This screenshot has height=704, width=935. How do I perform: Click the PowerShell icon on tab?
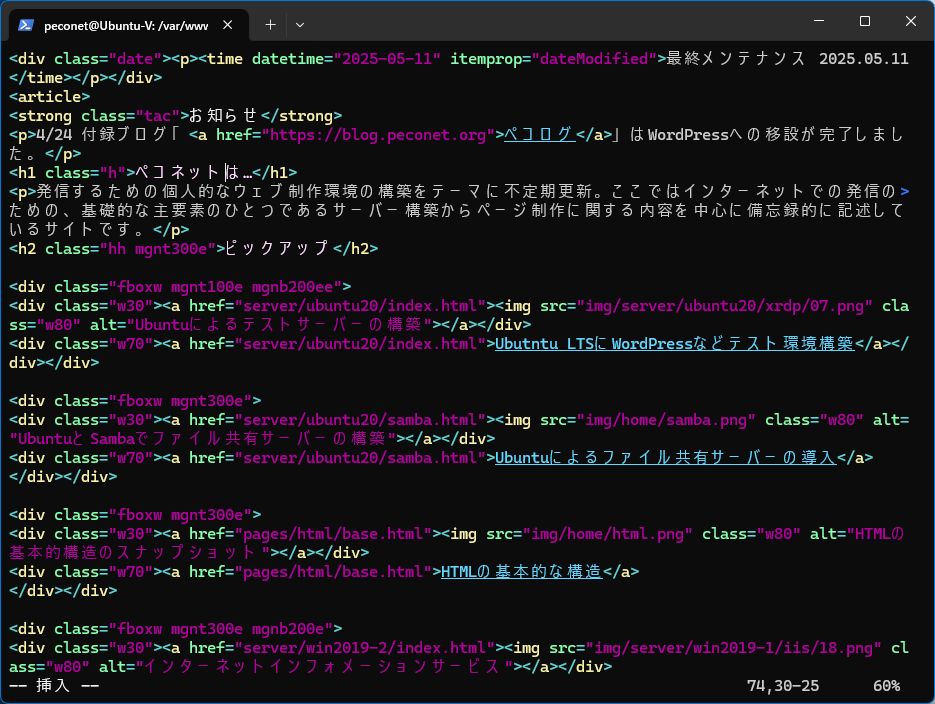coord(26,25)
